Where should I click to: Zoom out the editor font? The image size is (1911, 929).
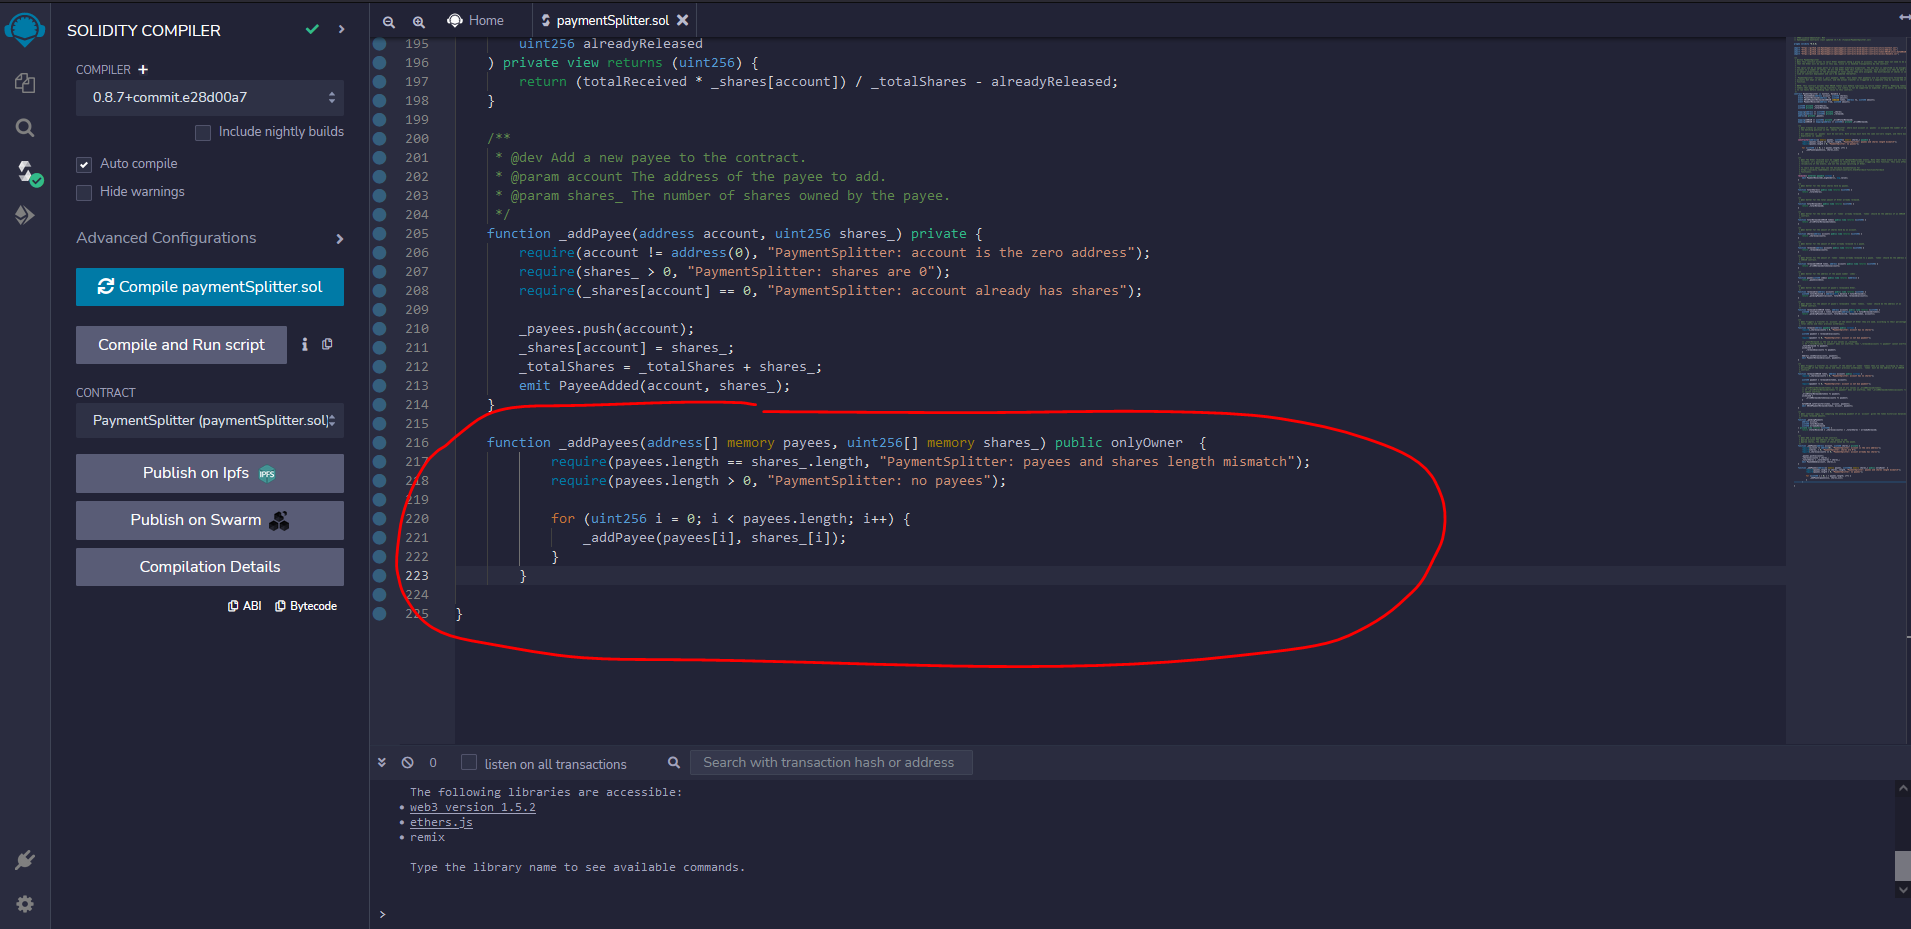point(389,21)
